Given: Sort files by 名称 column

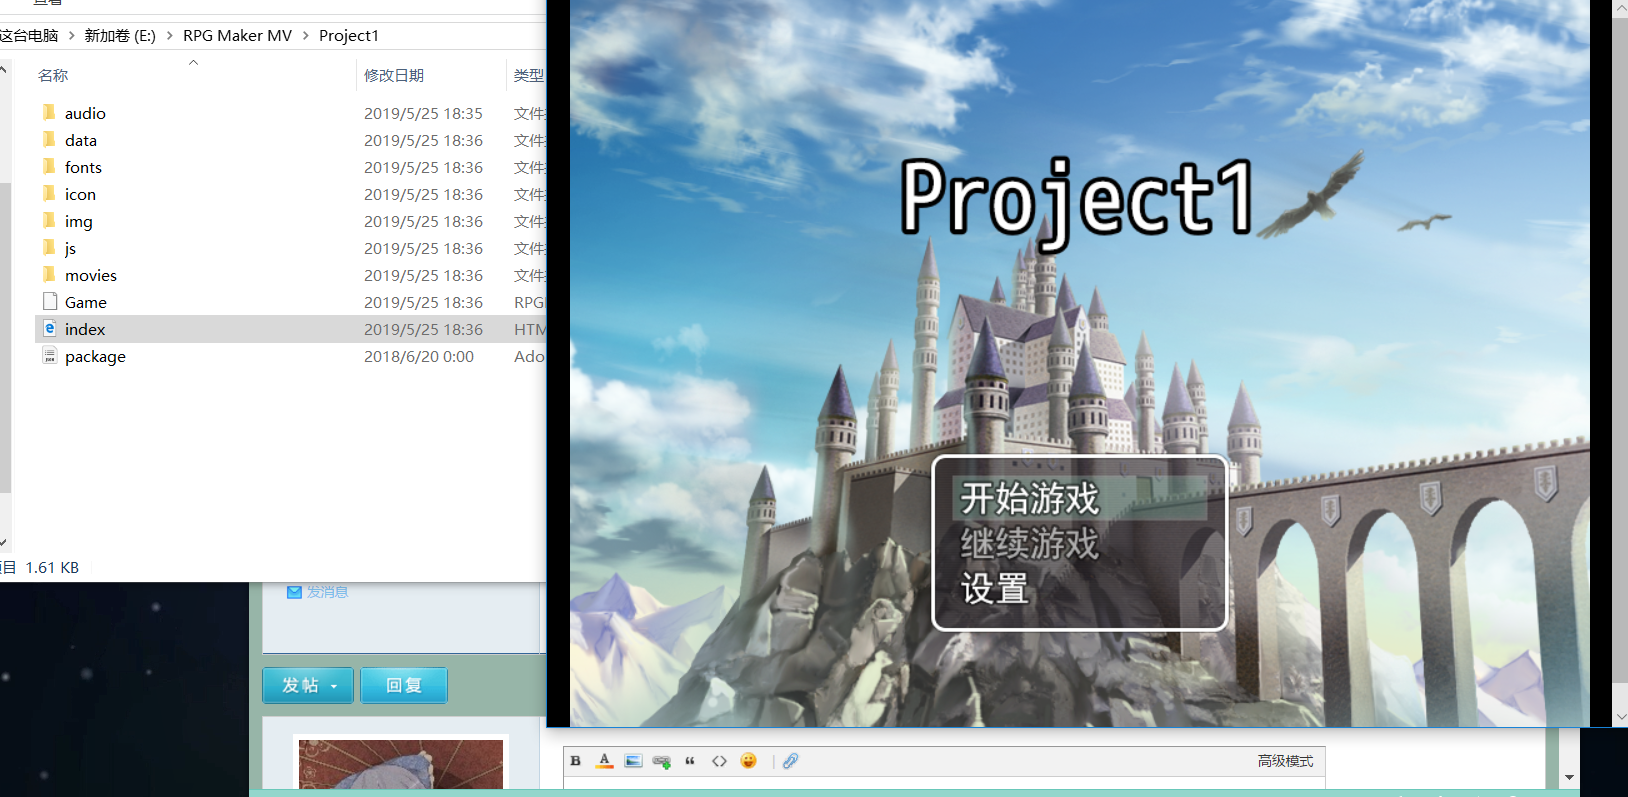Looking at the screenshot, I should point(53,75).
